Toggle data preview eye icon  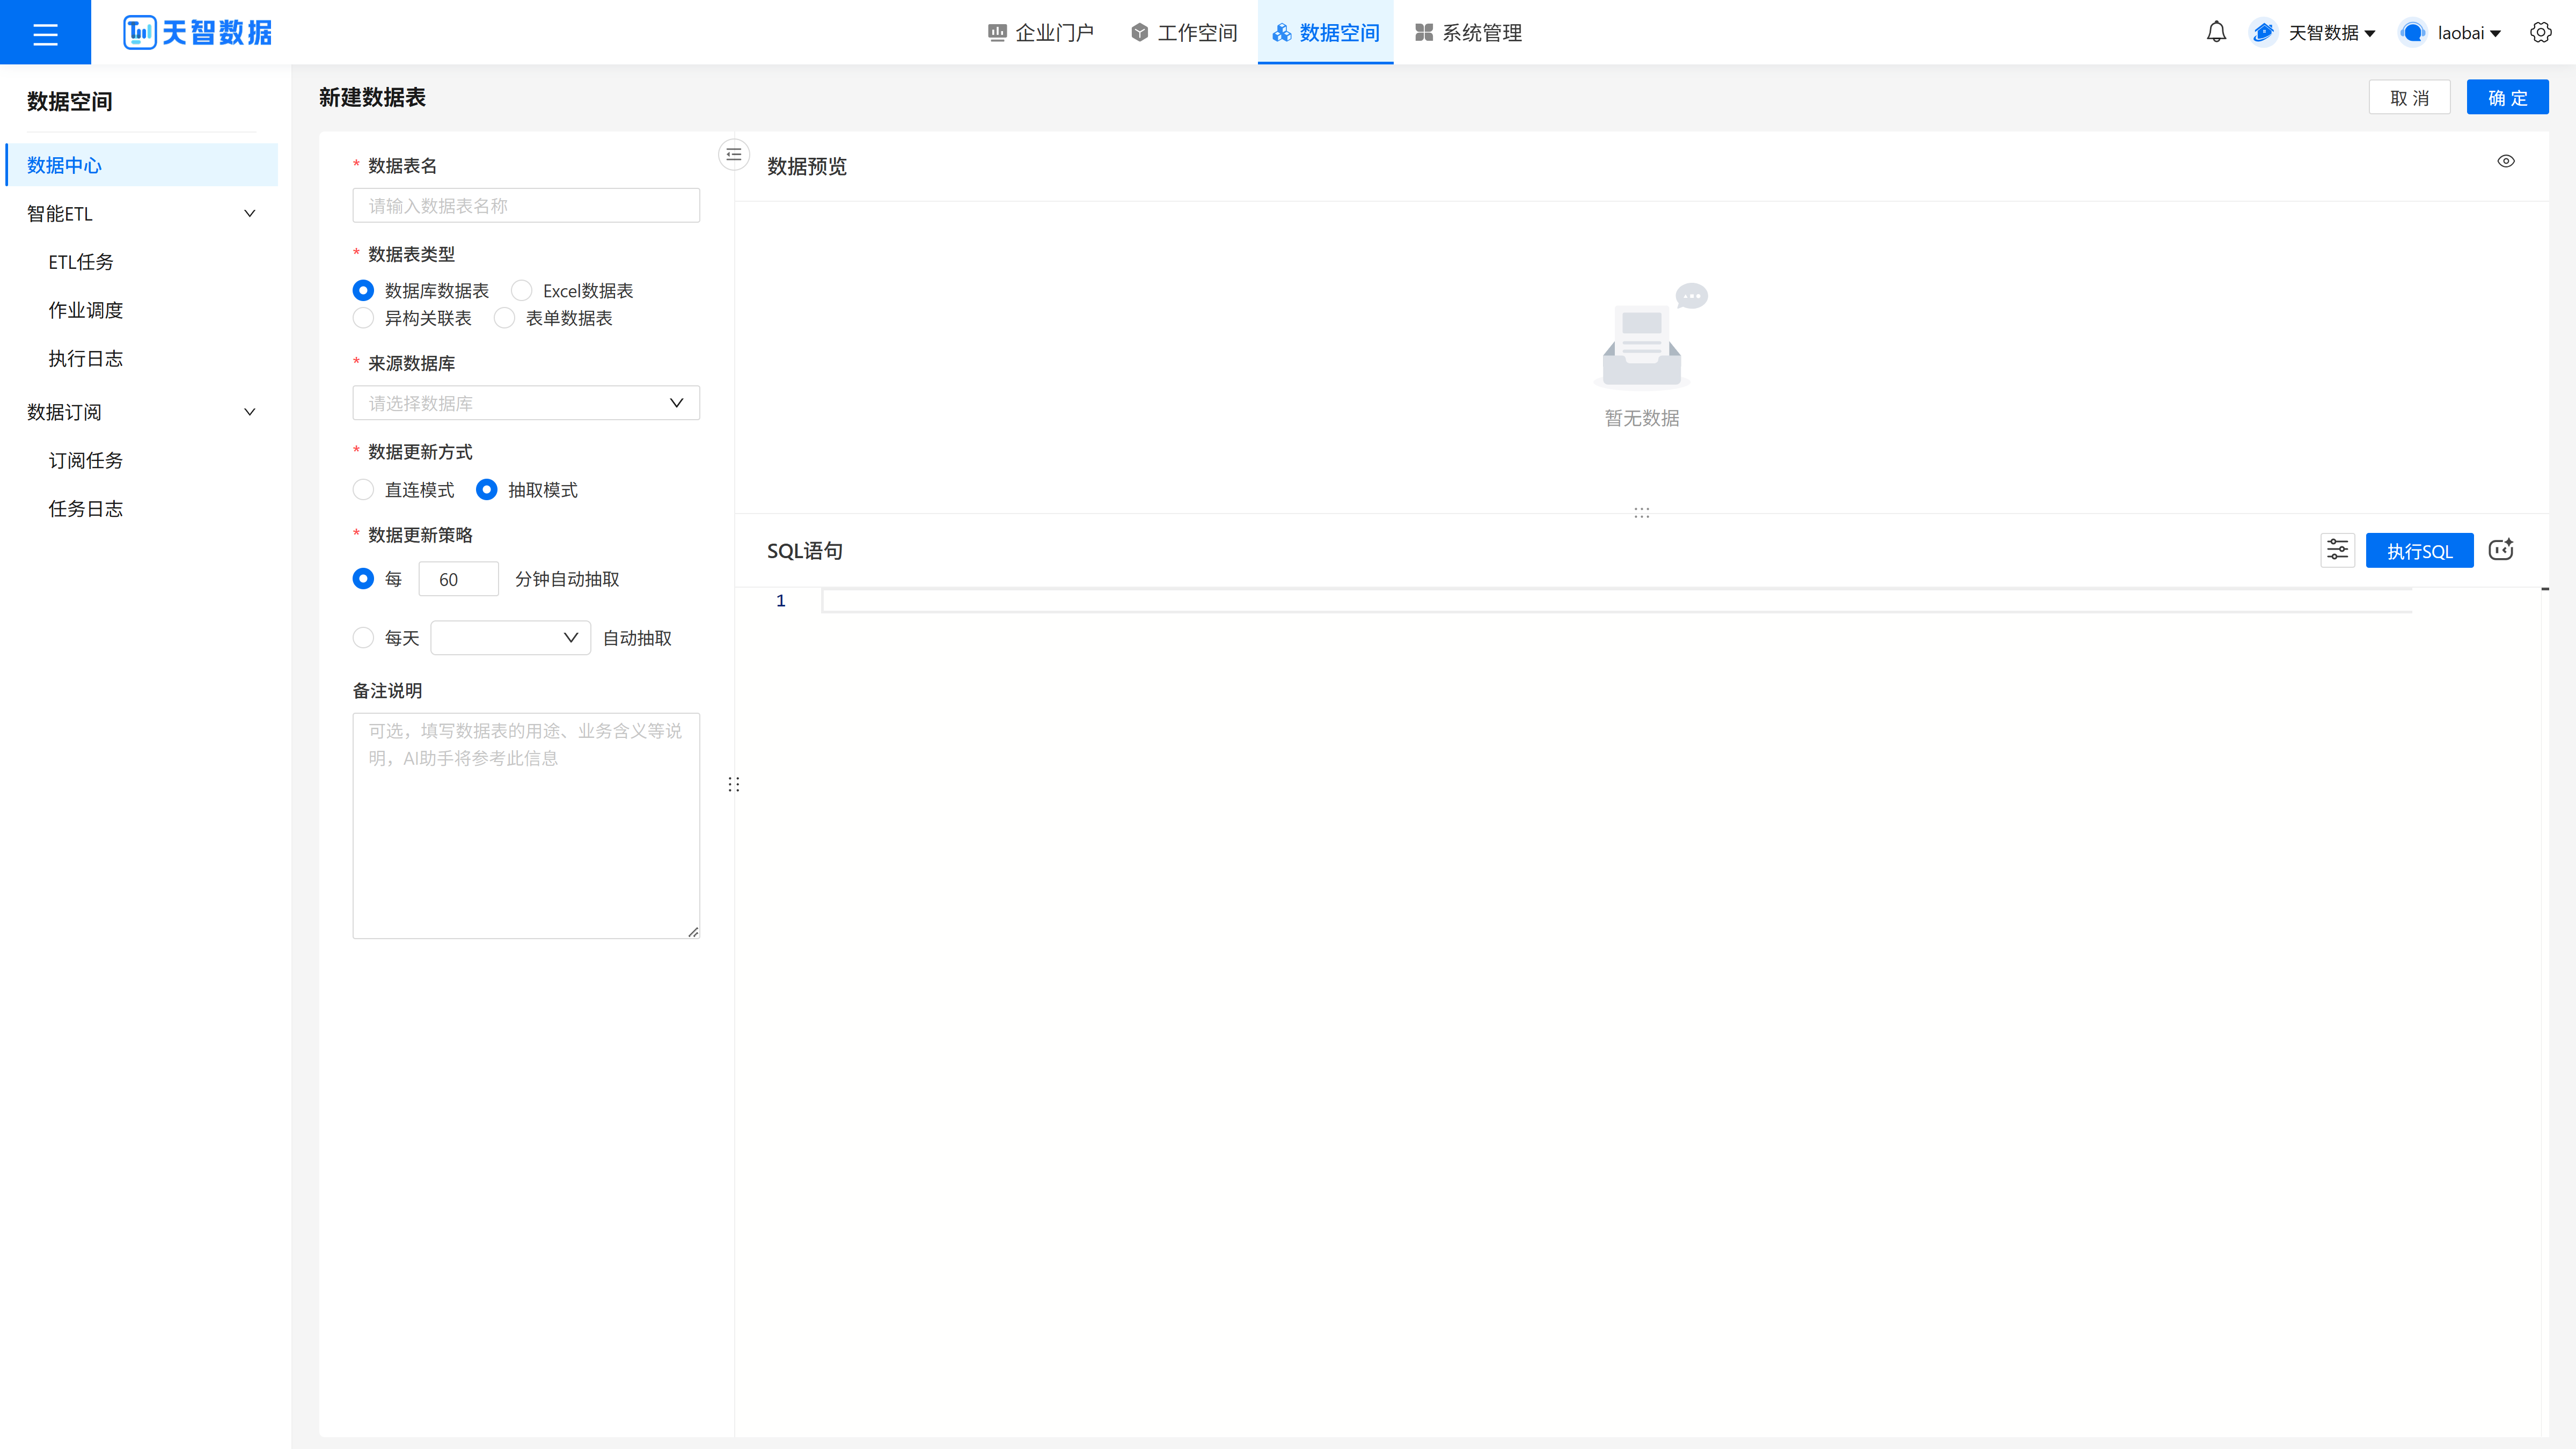(x=2505, y=161)
